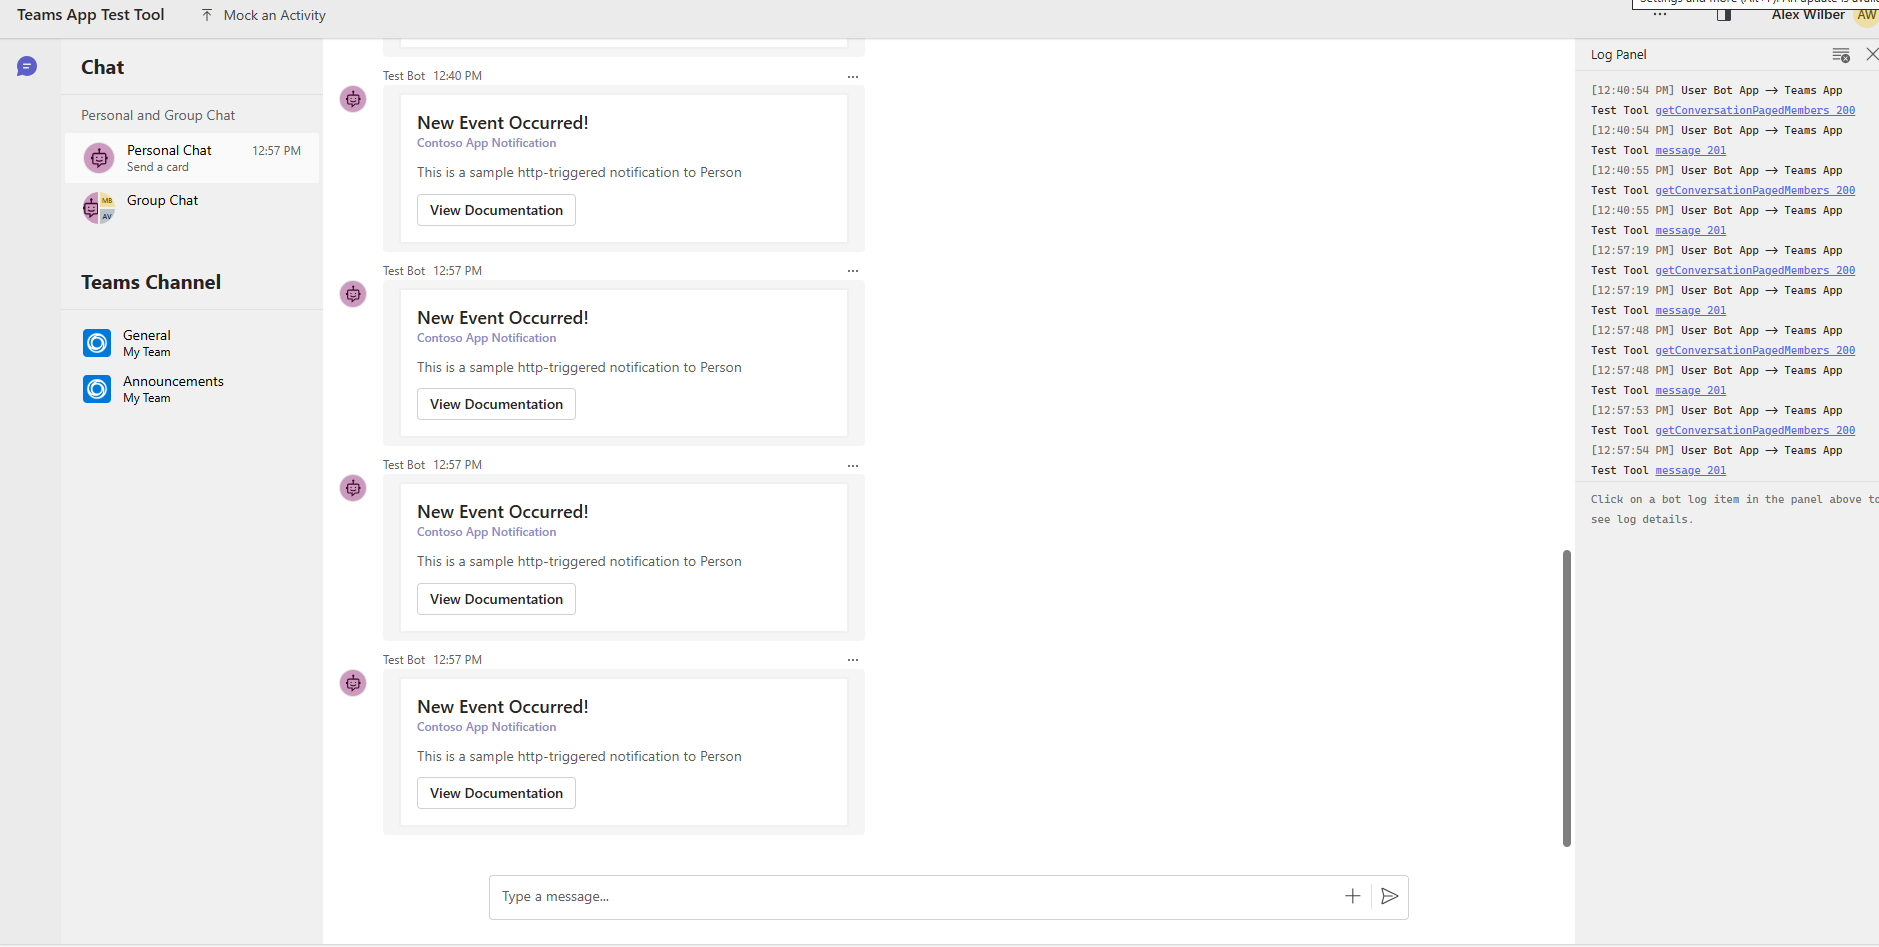Open more options for the 12:40 PM message
This screenshot has width=1879, height=947.
point(853,77)
